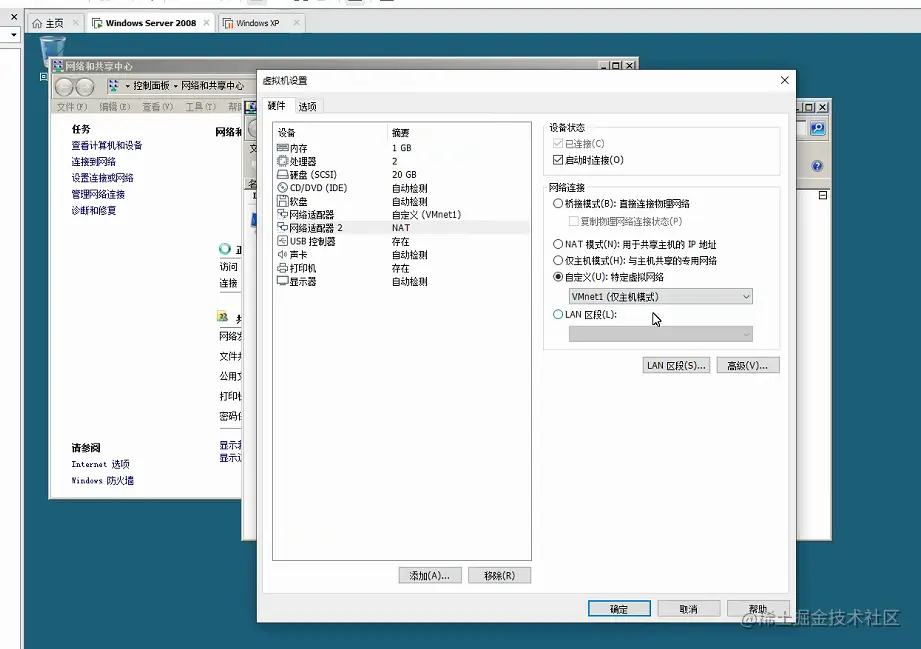
Task: Close the Windows Server 2008 tab
Action: pyautogui.click(x=206, y=23)
